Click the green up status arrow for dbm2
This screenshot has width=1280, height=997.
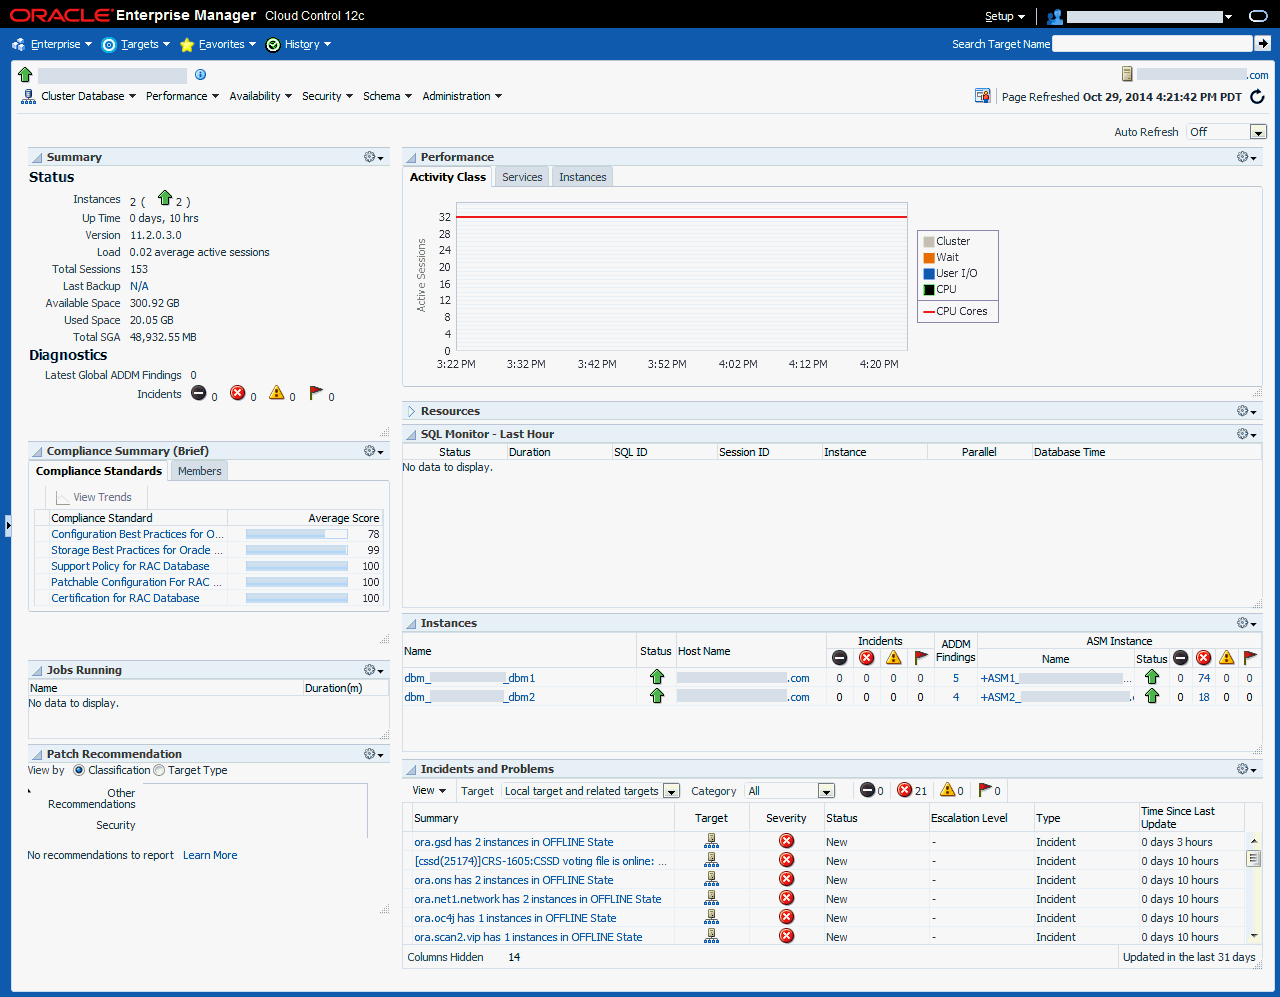click(x=657, y=696)
